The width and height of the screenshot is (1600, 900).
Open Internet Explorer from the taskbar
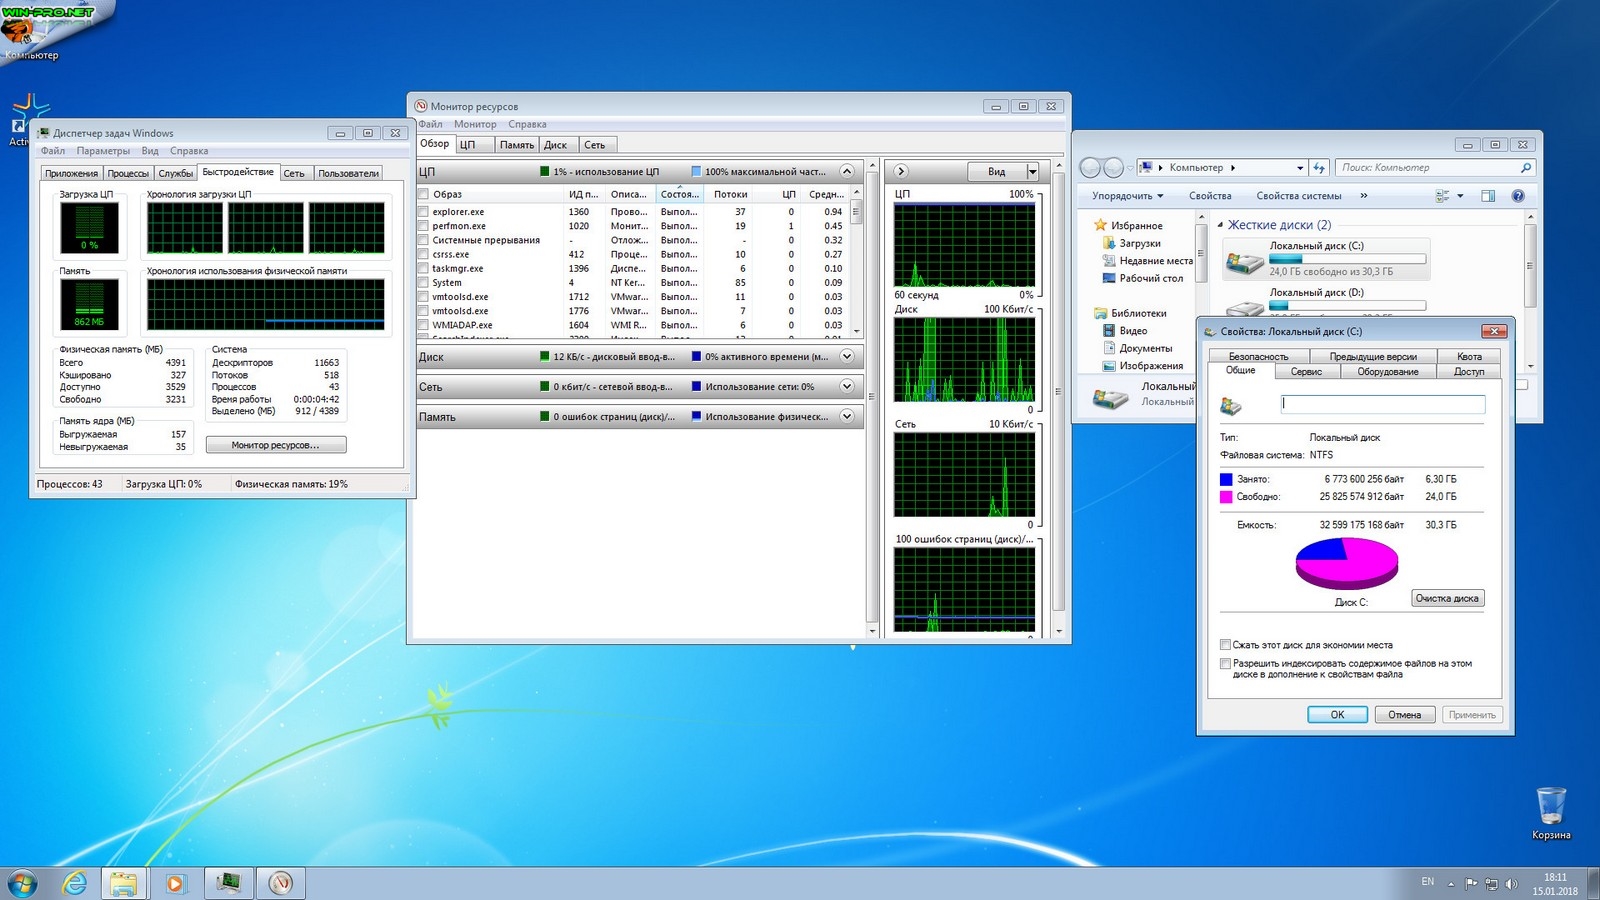coord(75,883)
